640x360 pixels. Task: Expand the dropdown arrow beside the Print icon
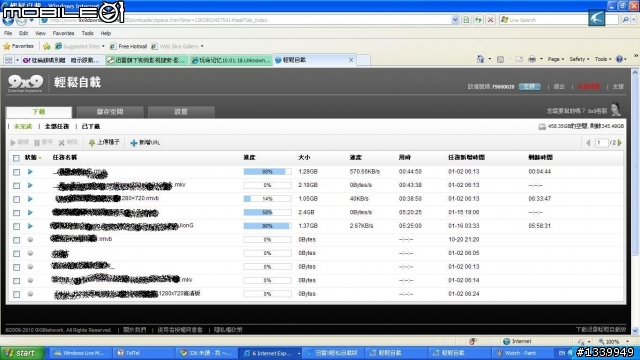(541, 59)
